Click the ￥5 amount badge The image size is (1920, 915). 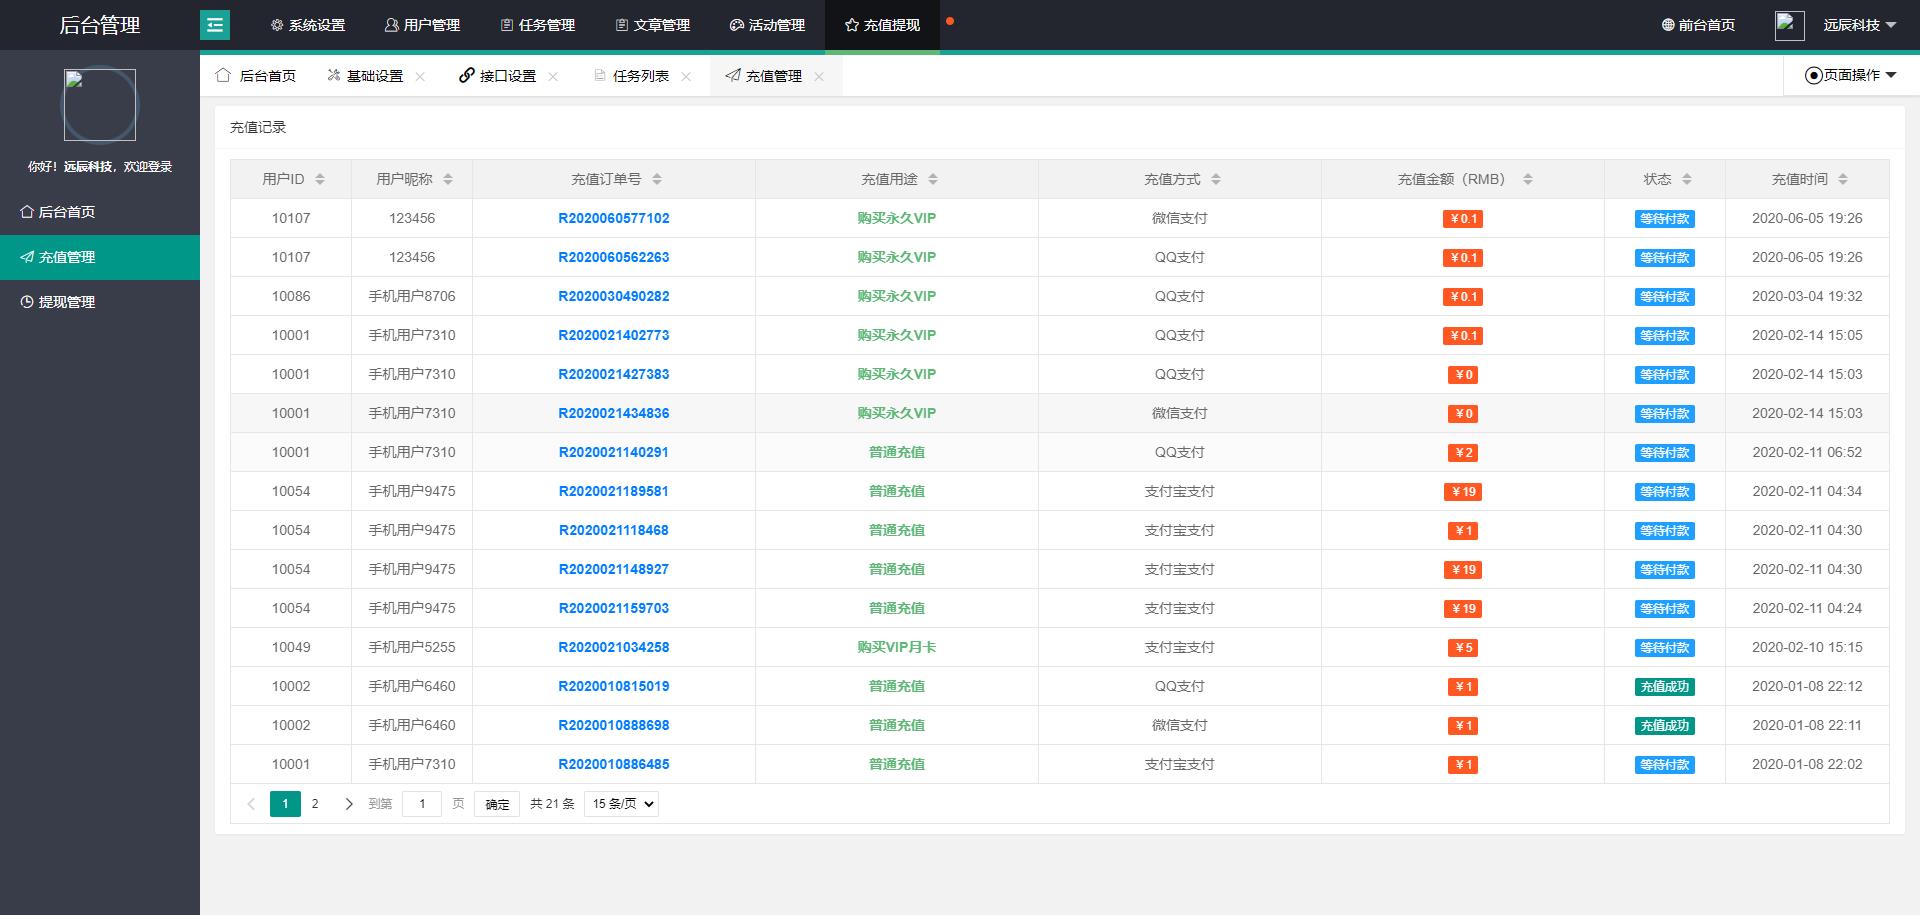coord(1463,648)
